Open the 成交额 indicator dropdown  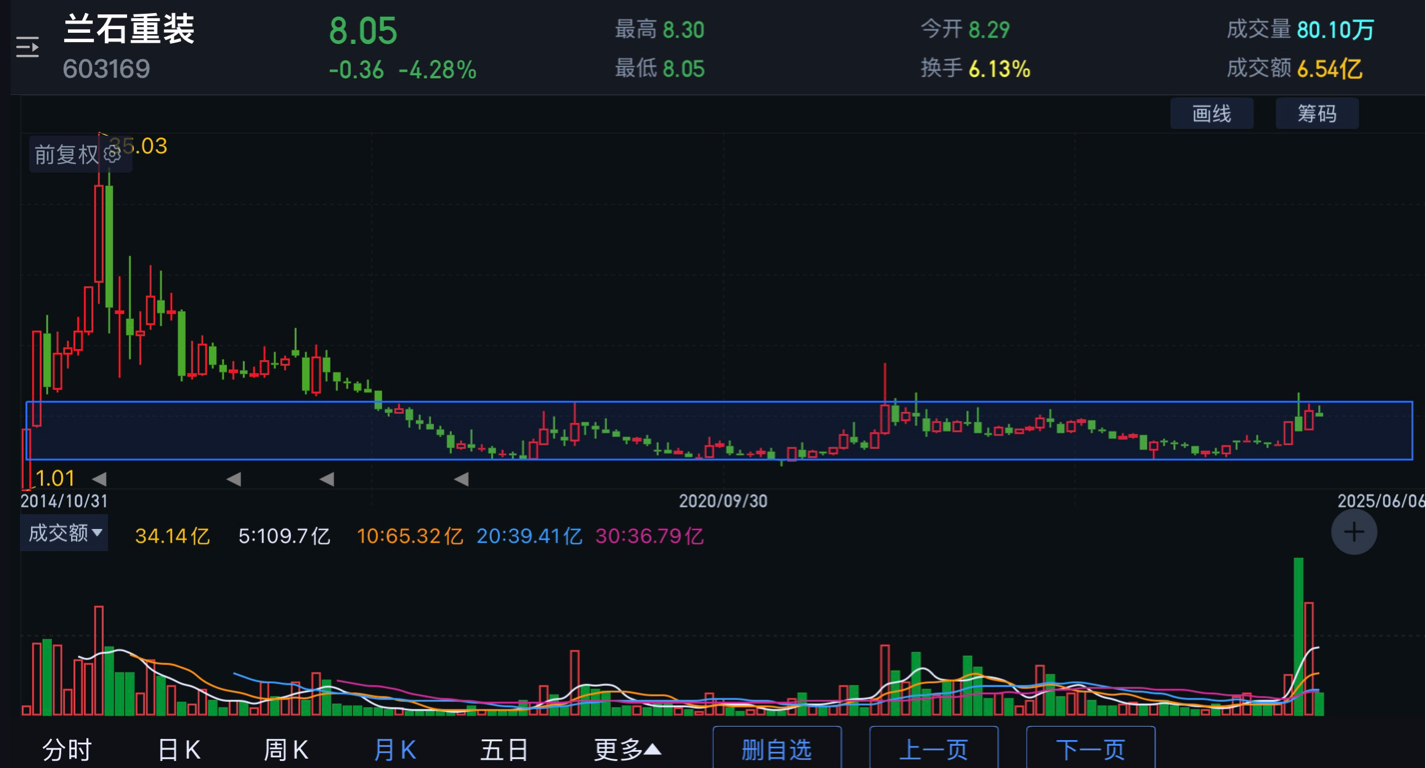tap(65, 533)
